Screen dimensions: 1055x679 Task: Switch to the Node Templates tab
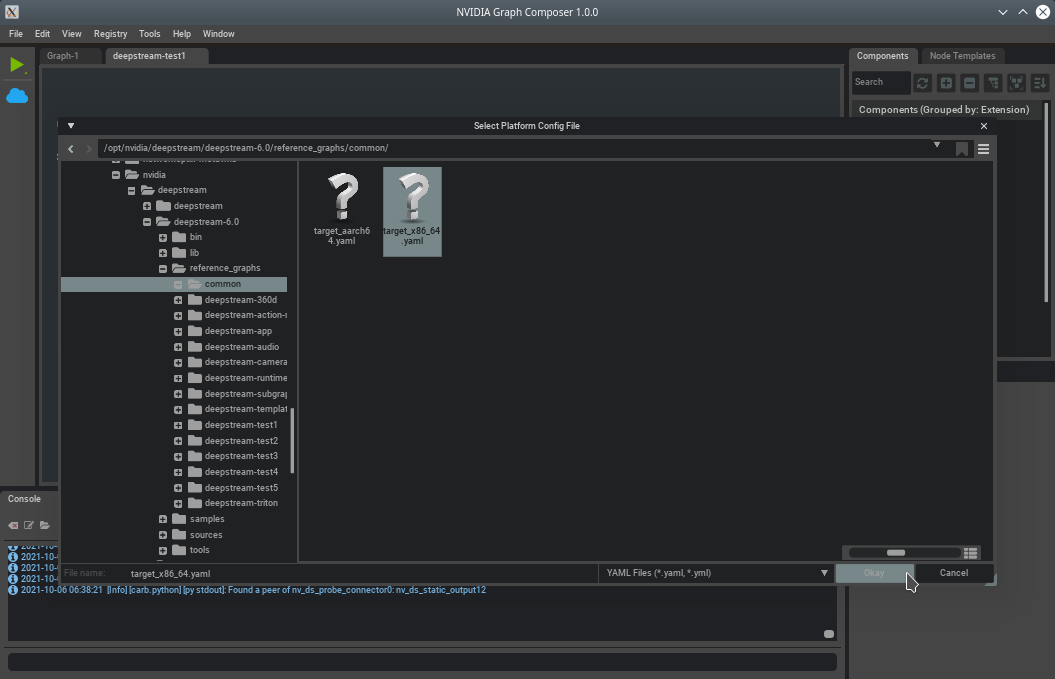(x=961, y=56)
